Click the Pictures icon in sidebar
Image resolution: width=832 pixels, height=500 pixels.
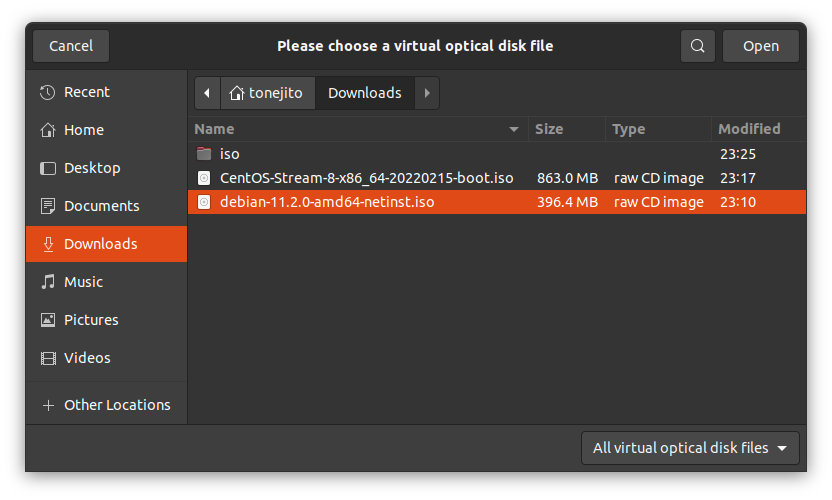tap(47, 320)
